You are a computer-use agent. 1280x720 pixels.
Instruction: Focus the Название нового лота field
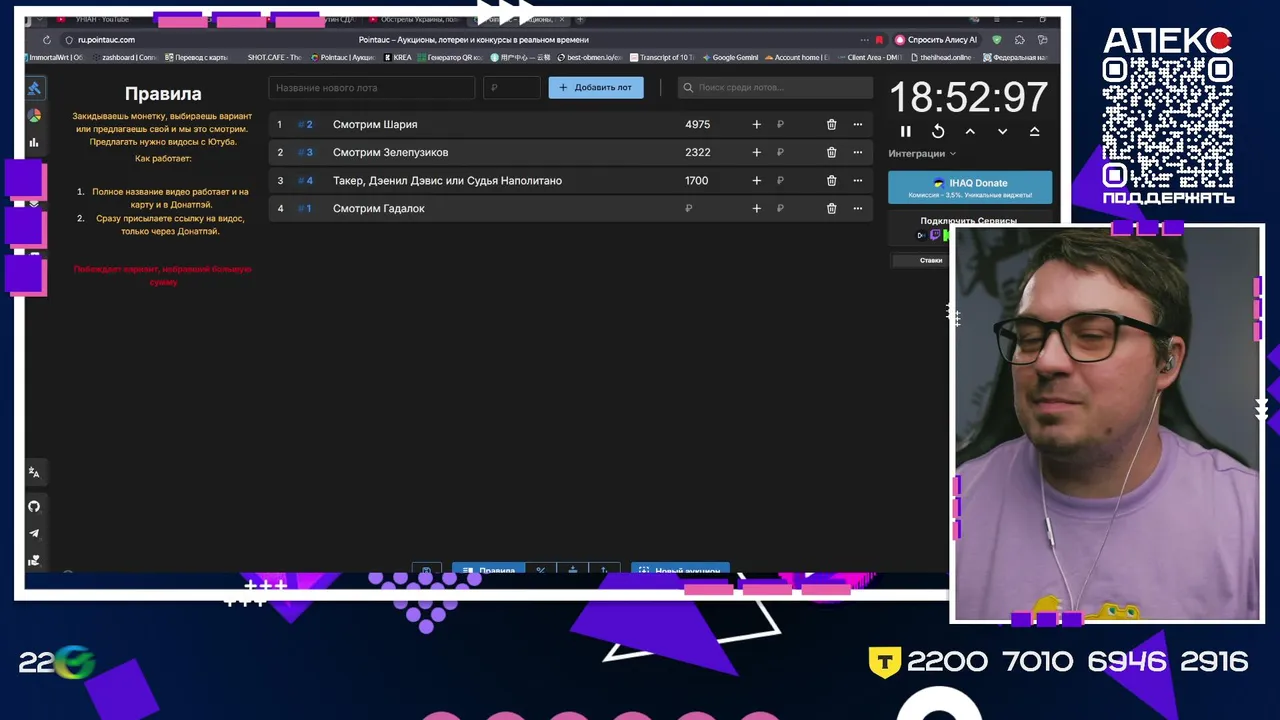371,88
